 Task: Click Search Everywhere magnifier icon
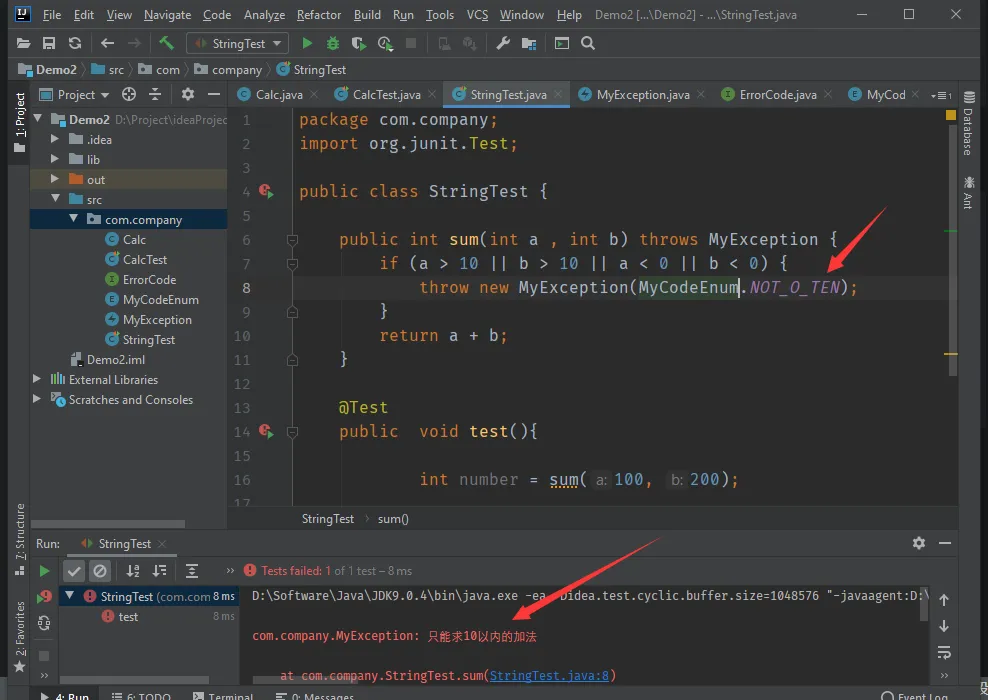pyautogui.click(x=588, y=43)
